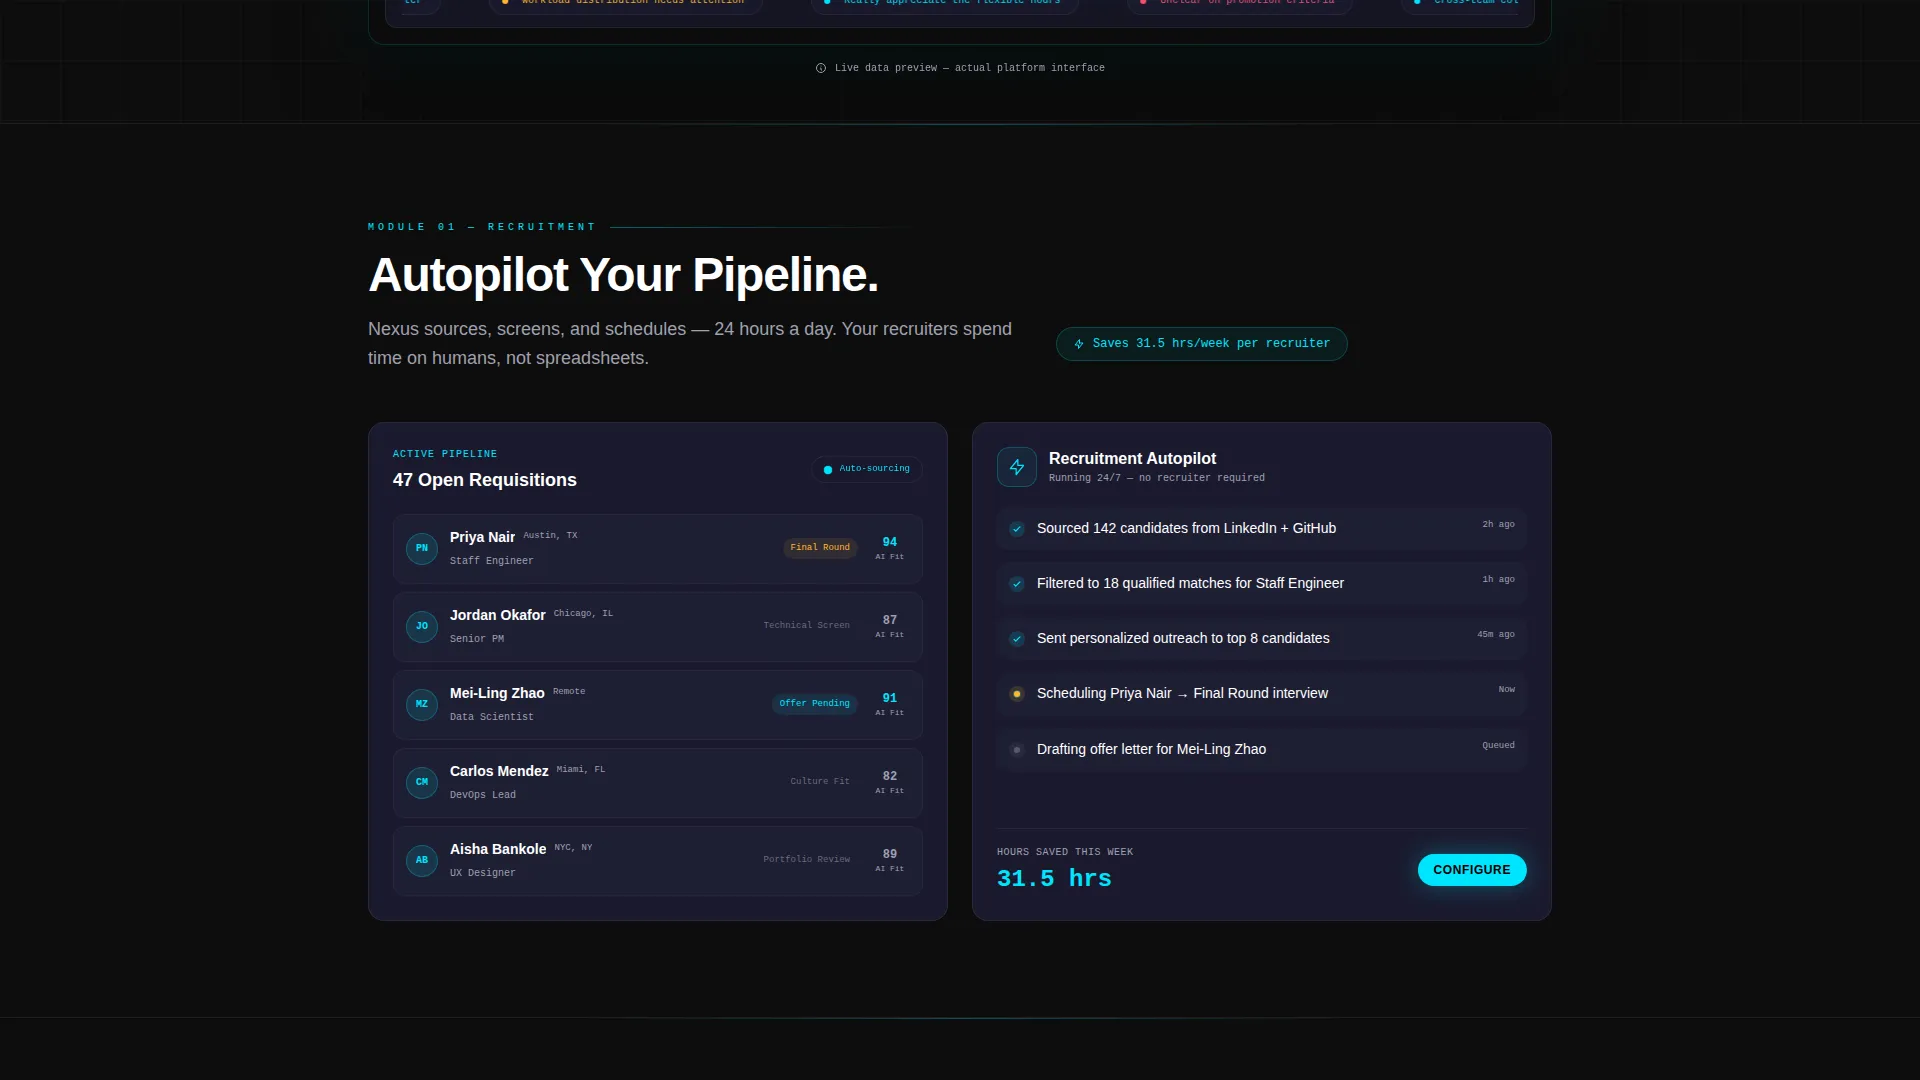The height and width of the screenshot is (1080, 1920).
Task: Click the 1h ago timestamp
Action: pos(1498,579)
